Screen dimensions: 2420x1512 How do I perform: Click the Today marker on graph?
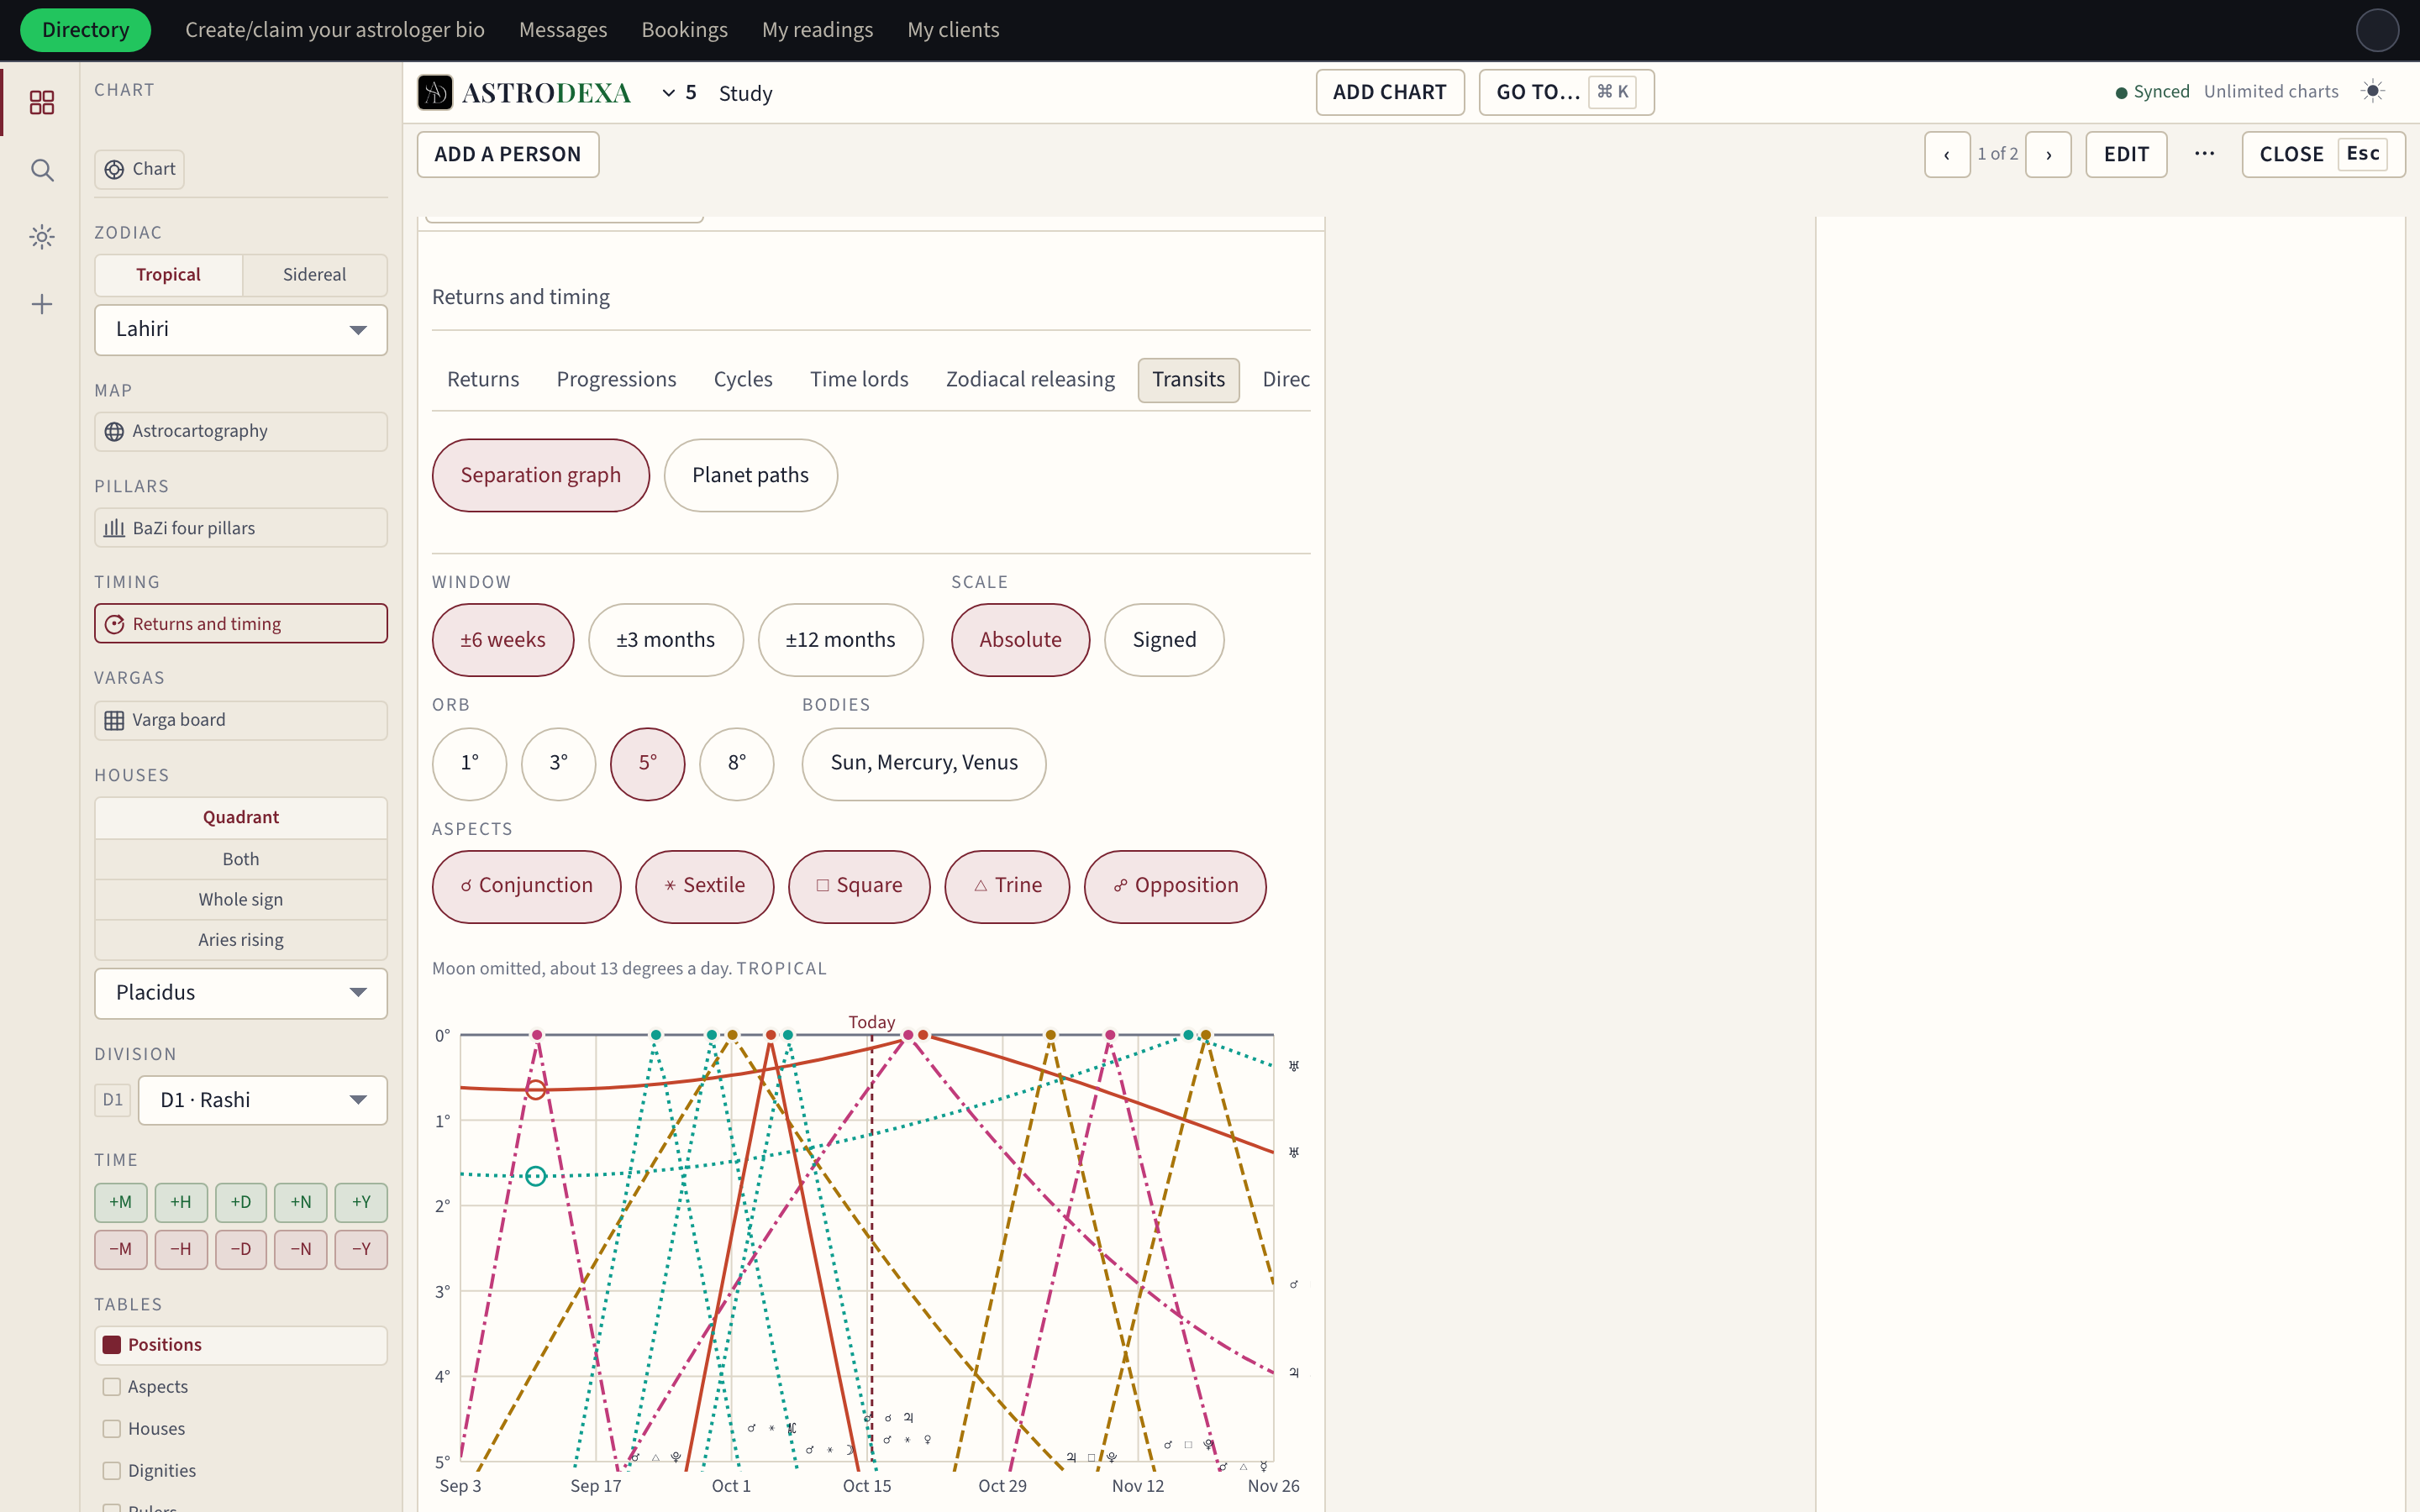871,1022
